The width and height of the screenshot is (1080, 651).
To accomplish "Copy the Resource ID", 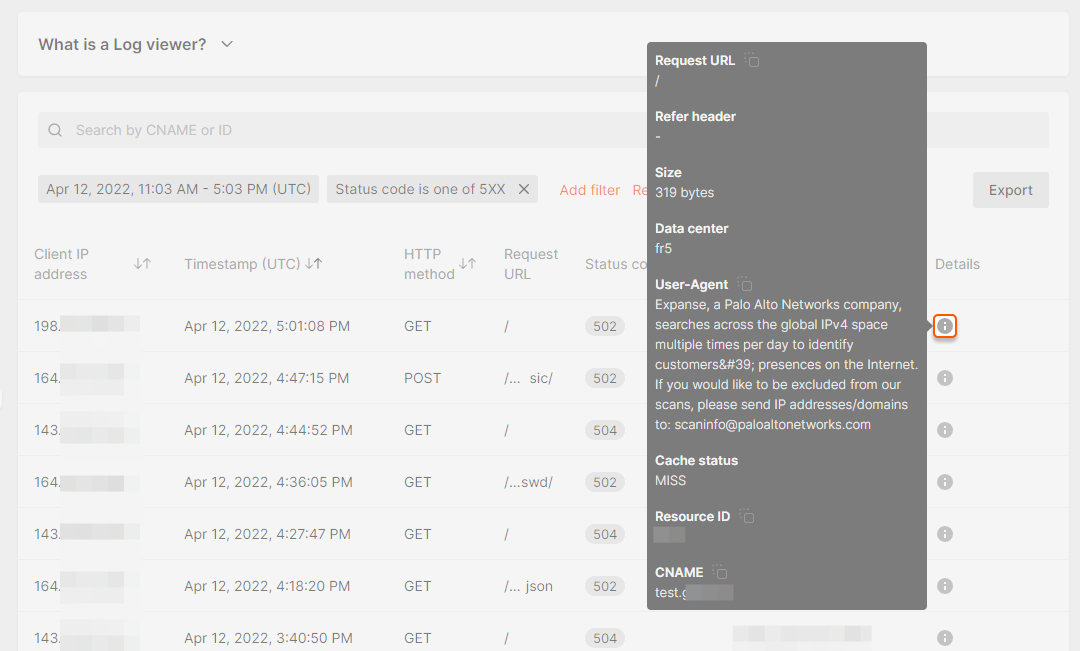I will (746, 517).
